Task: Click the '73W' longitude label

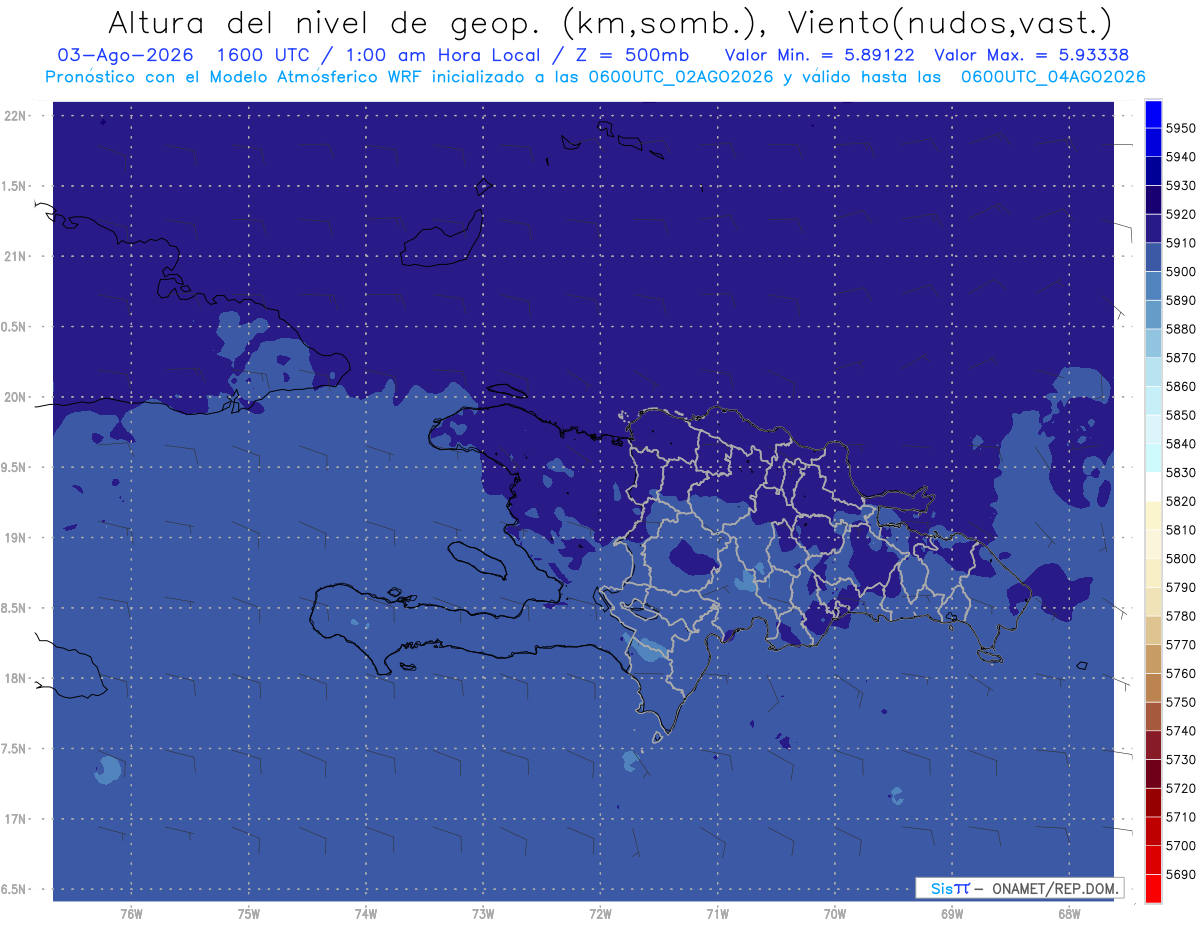Action: coord(483,914)
